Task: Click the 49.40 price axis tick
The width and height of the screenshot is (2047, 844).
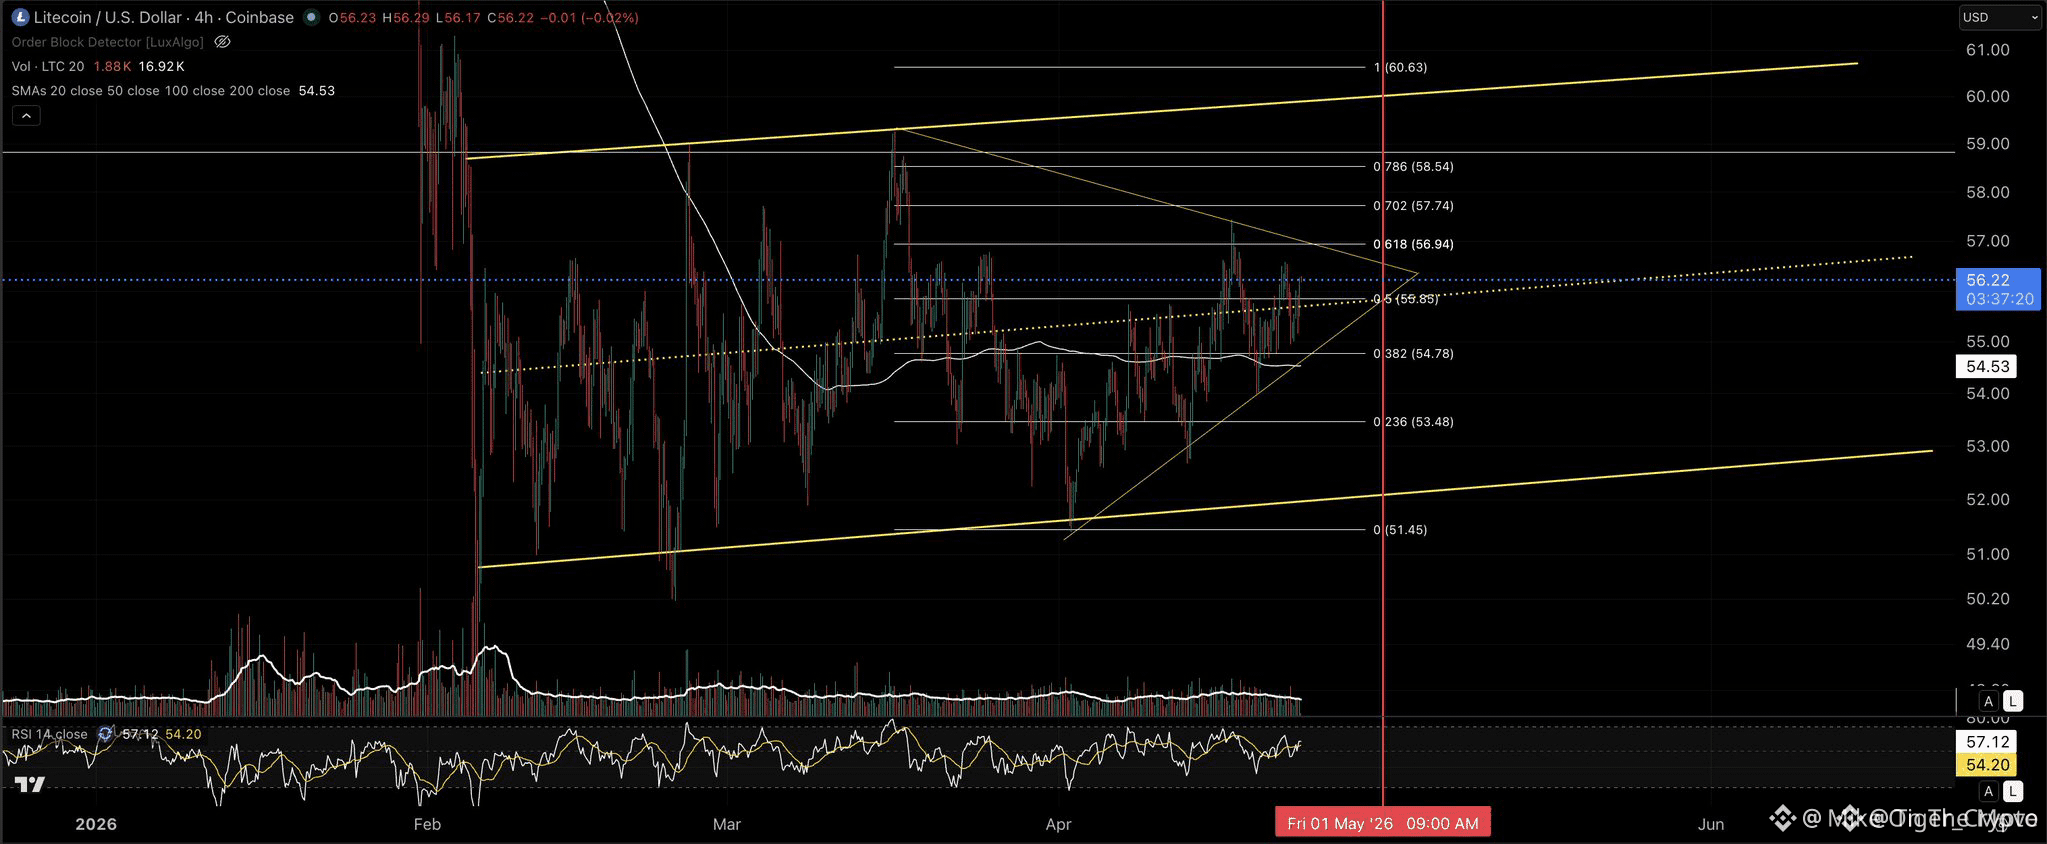Action: point(1988,644)
